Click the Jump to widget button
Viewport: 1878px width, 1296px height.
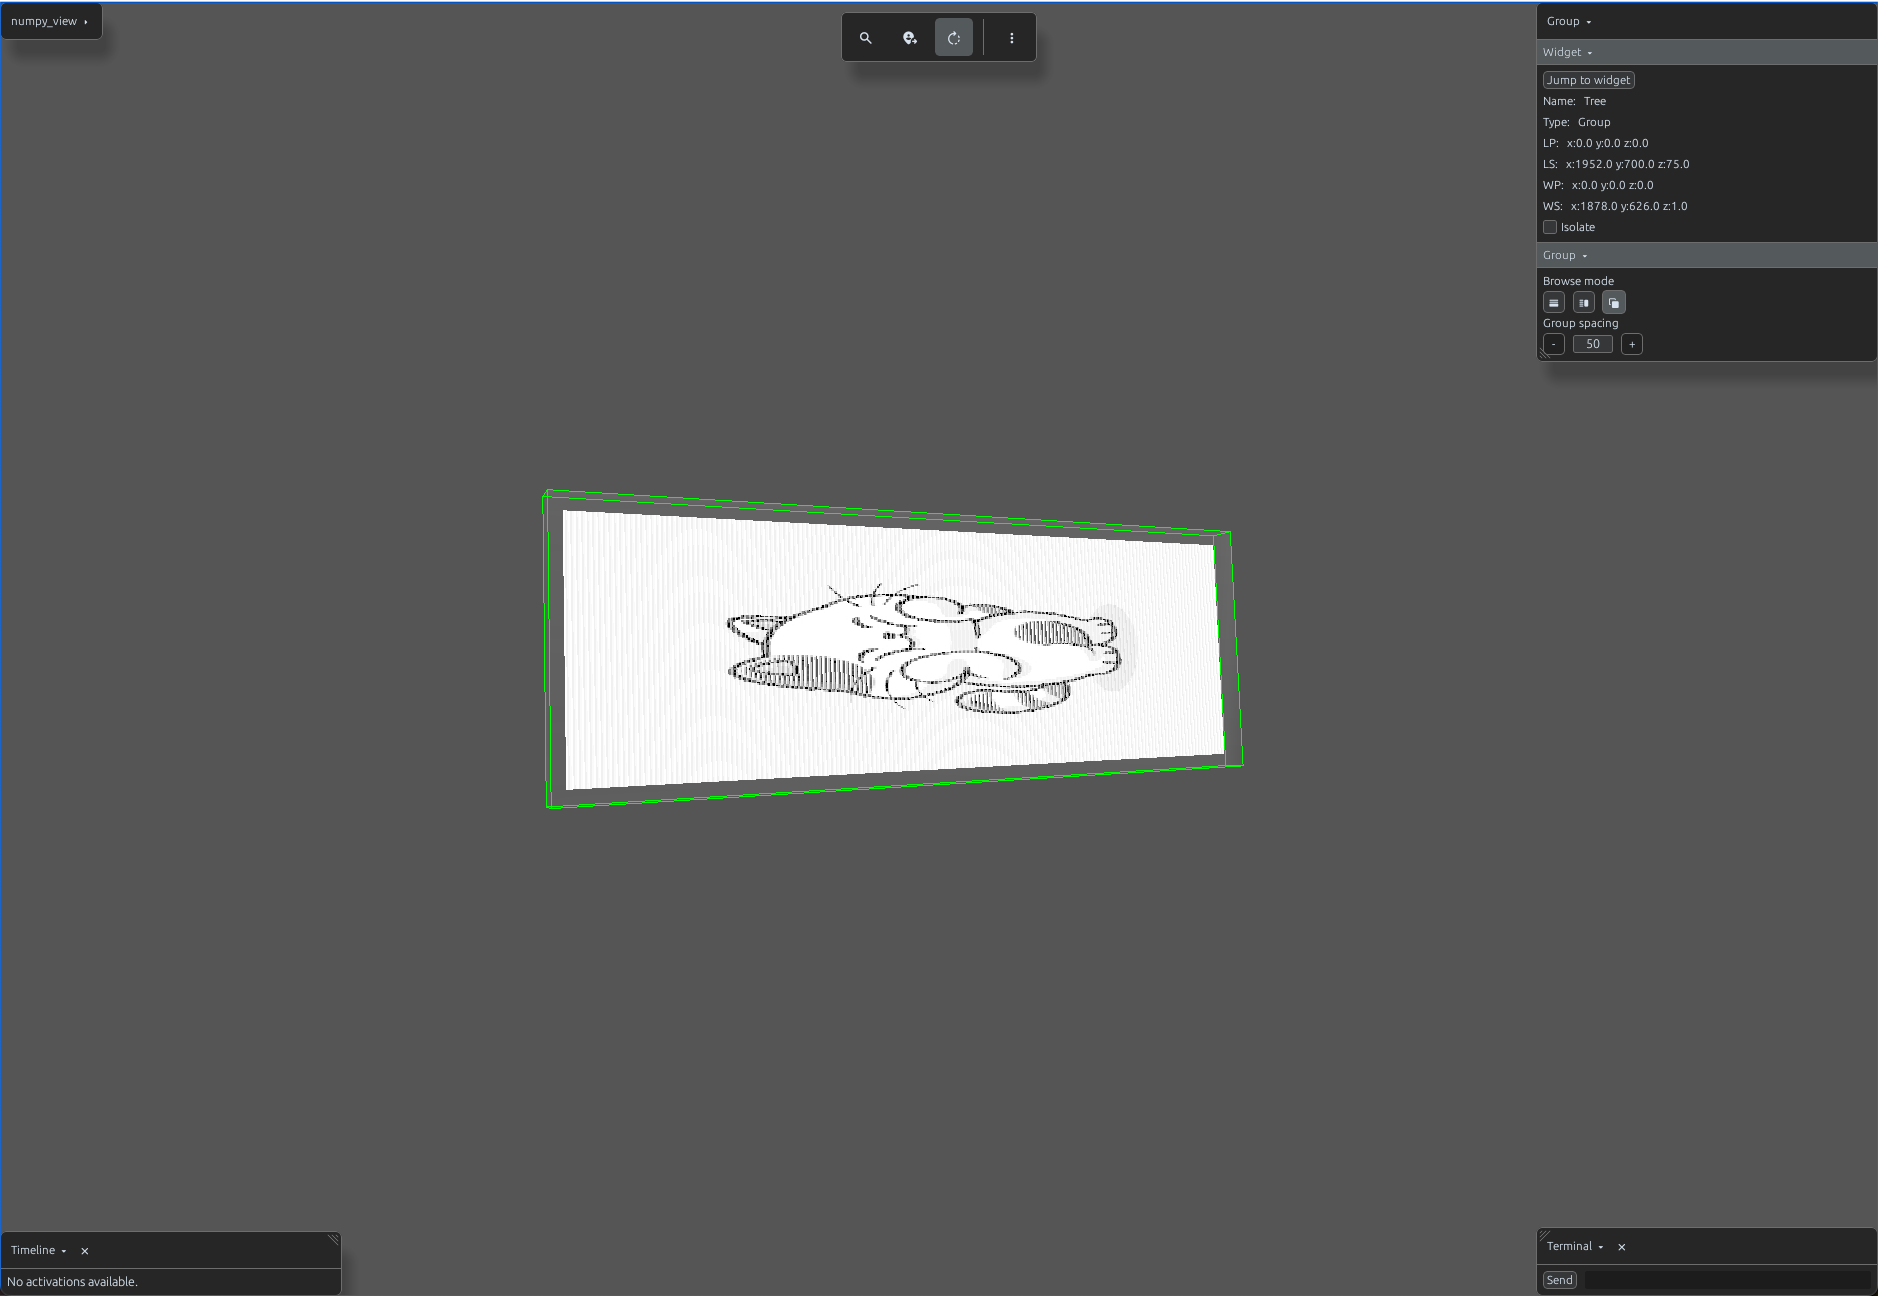tap(1589, 80)
